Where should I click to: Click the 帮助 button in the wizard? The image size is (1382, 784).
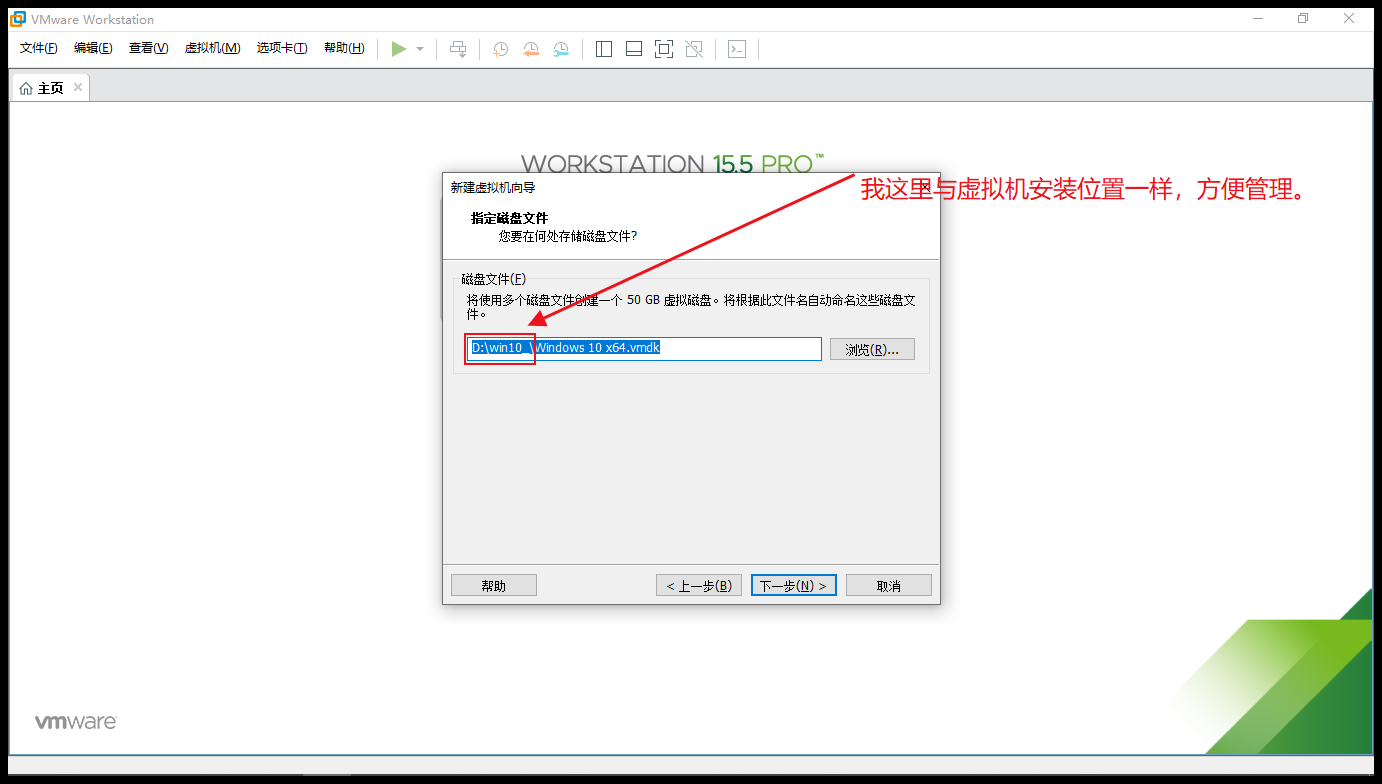click(x=494, y=585)
